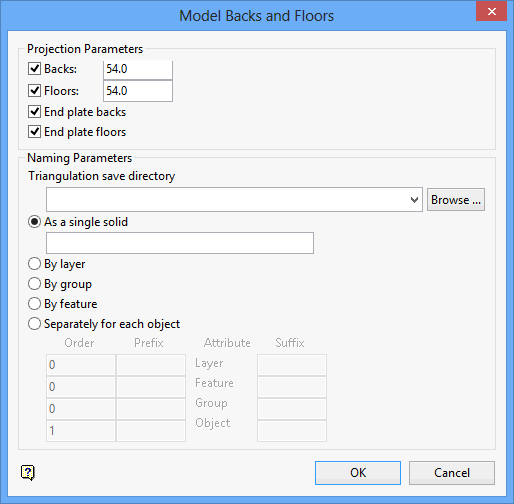Screen dimensions: 514x504
Task: Select Separately for each object
Action: [x=35, y=324]
